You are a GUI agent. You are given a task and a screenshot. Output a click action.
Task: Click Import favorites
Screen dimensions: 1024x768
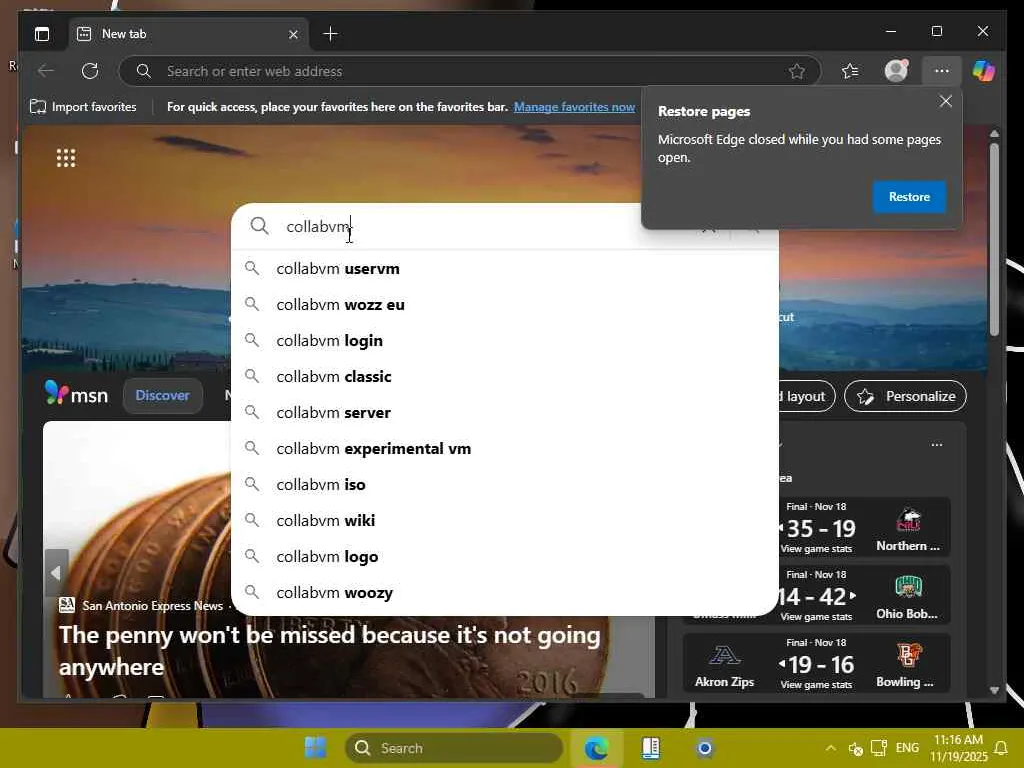(84, 106)
